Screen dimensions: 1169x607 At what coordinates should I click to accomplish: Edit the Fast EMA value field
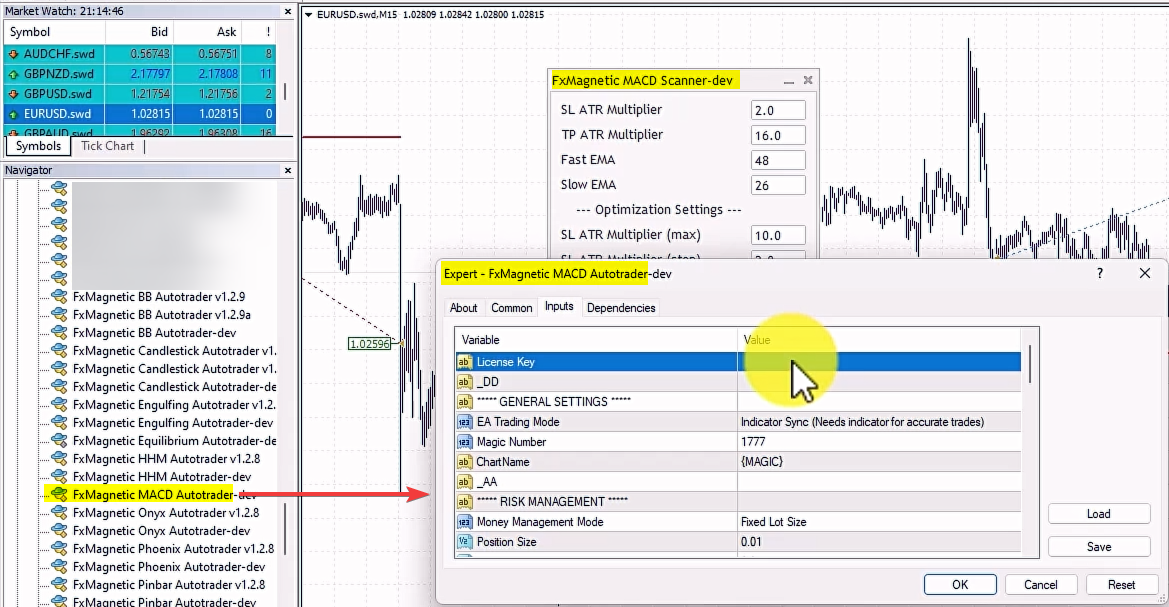pyautogui.click(x=778, y=160)
